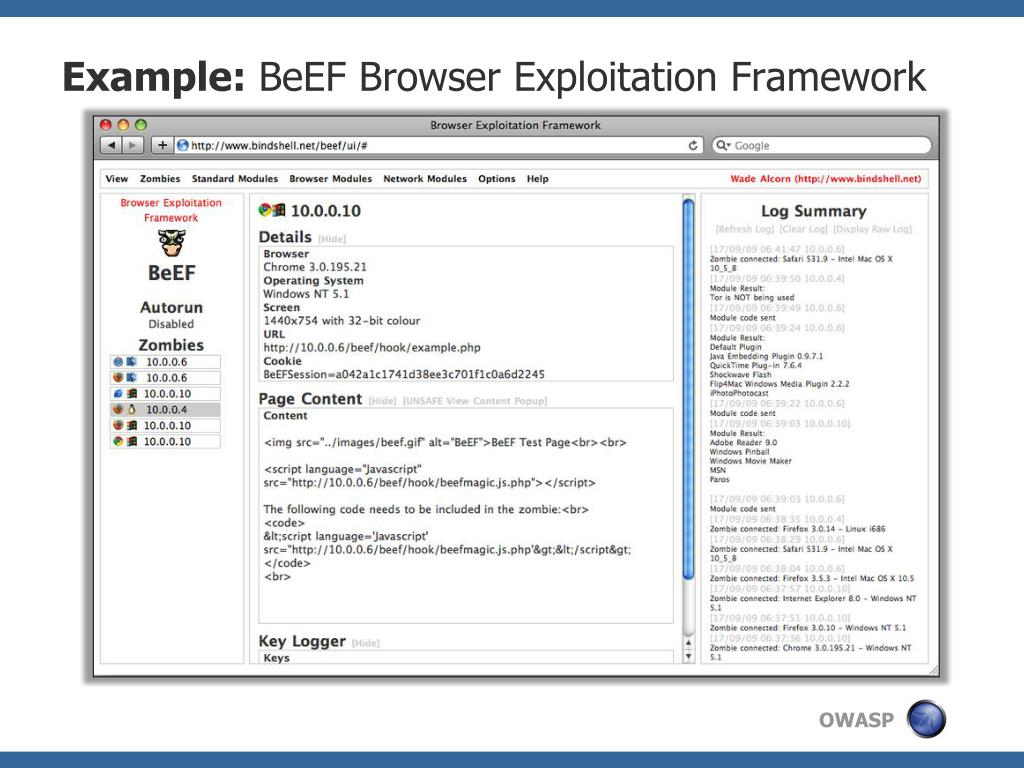Viewport: 1024px width, 768px height.
Task: Click the Log Summary heading
Action: [x=814, y=211]
